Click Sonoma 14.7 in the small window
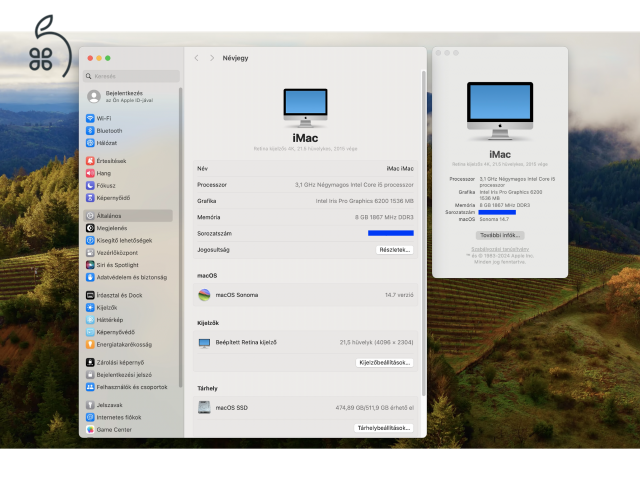 [x=494, y=219]
